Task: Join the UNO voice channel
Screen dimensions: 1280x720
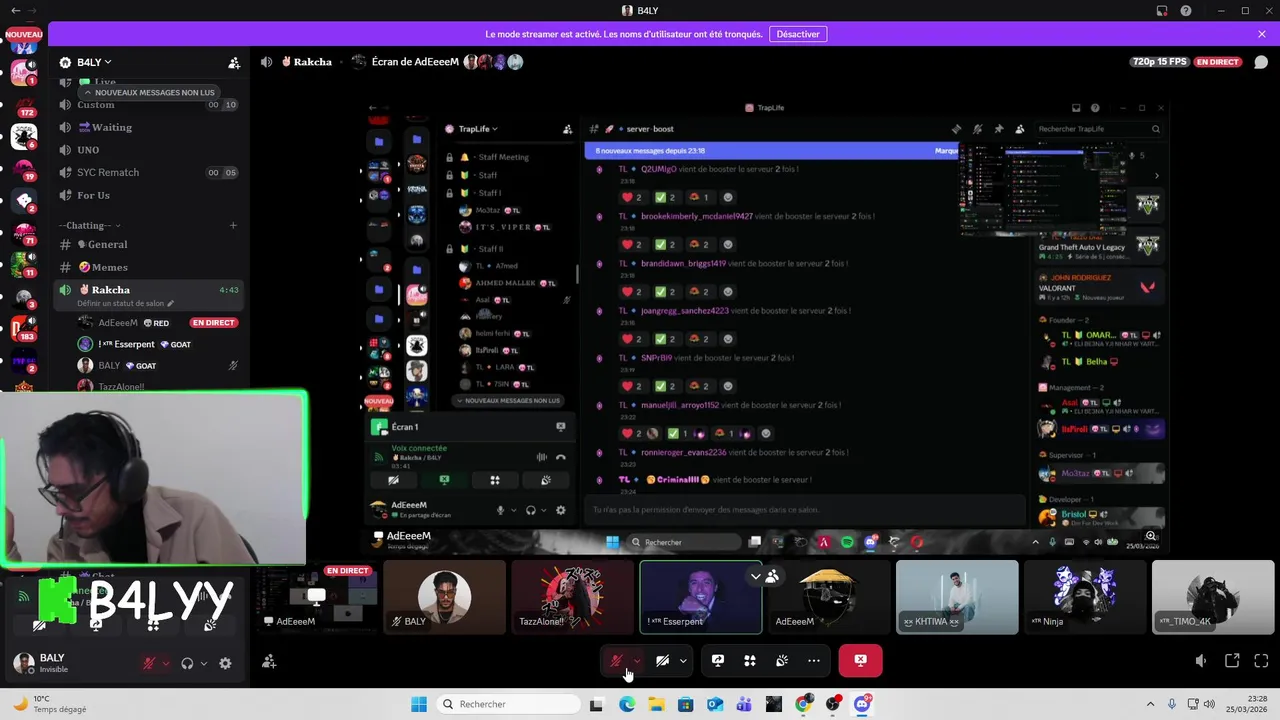Action: (x=149, y=150)
